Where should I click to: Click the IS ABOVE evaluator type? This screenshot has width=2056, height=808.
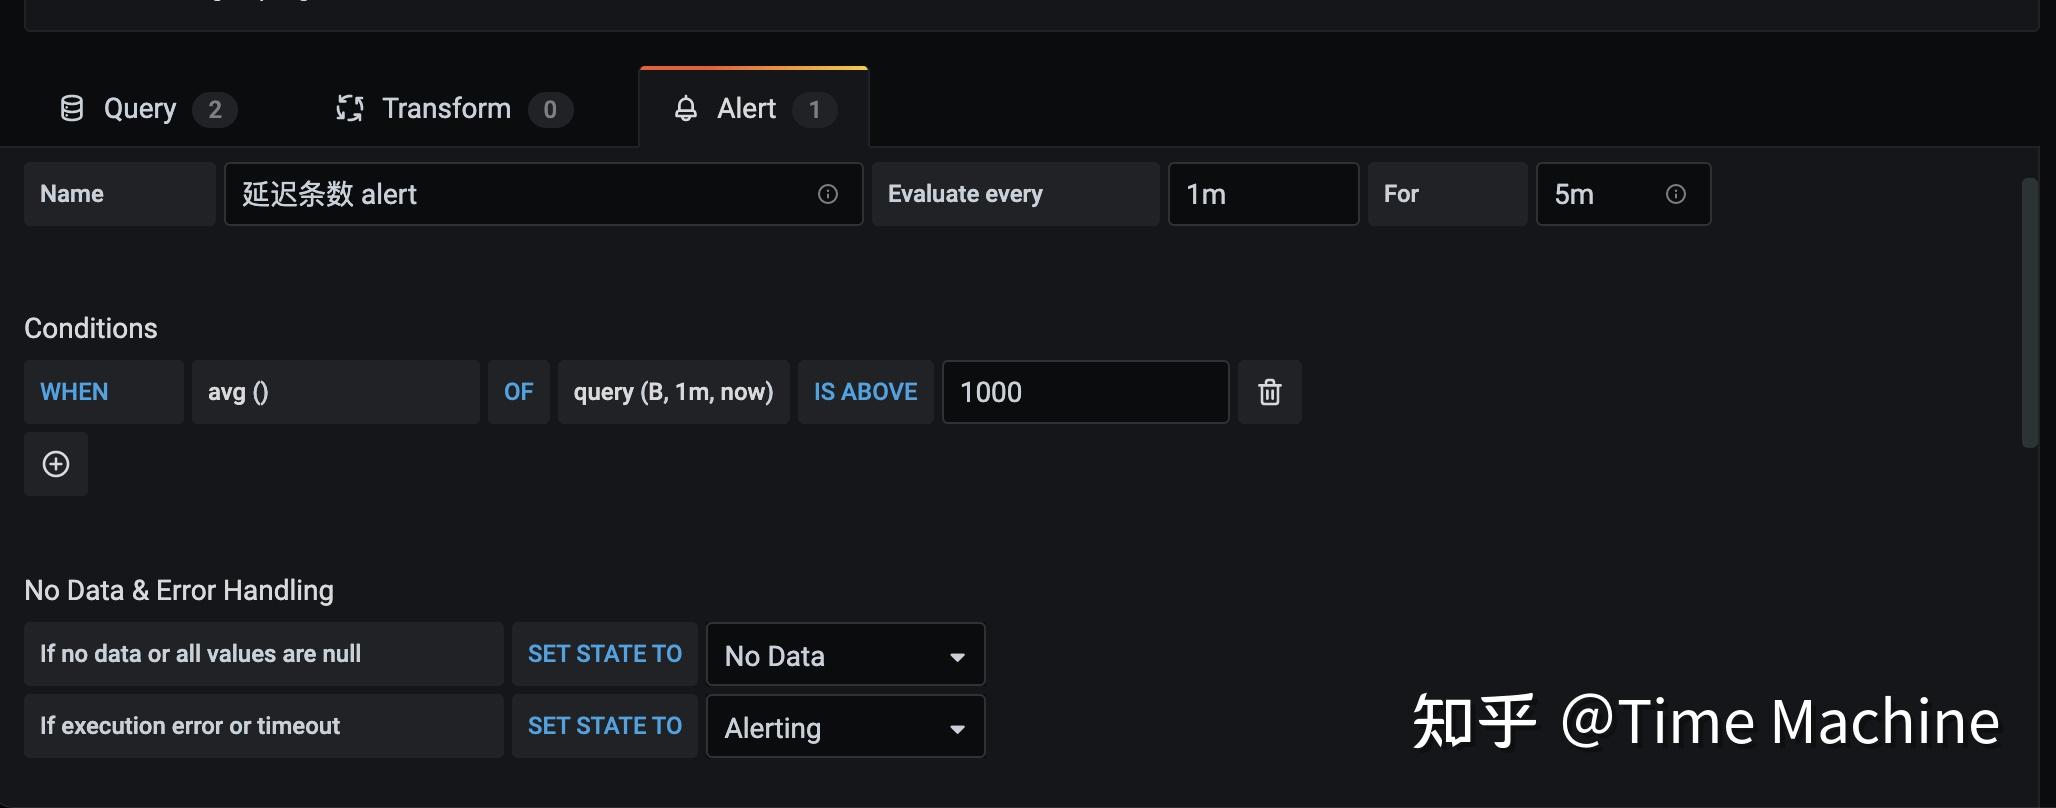tap(865, 392)
